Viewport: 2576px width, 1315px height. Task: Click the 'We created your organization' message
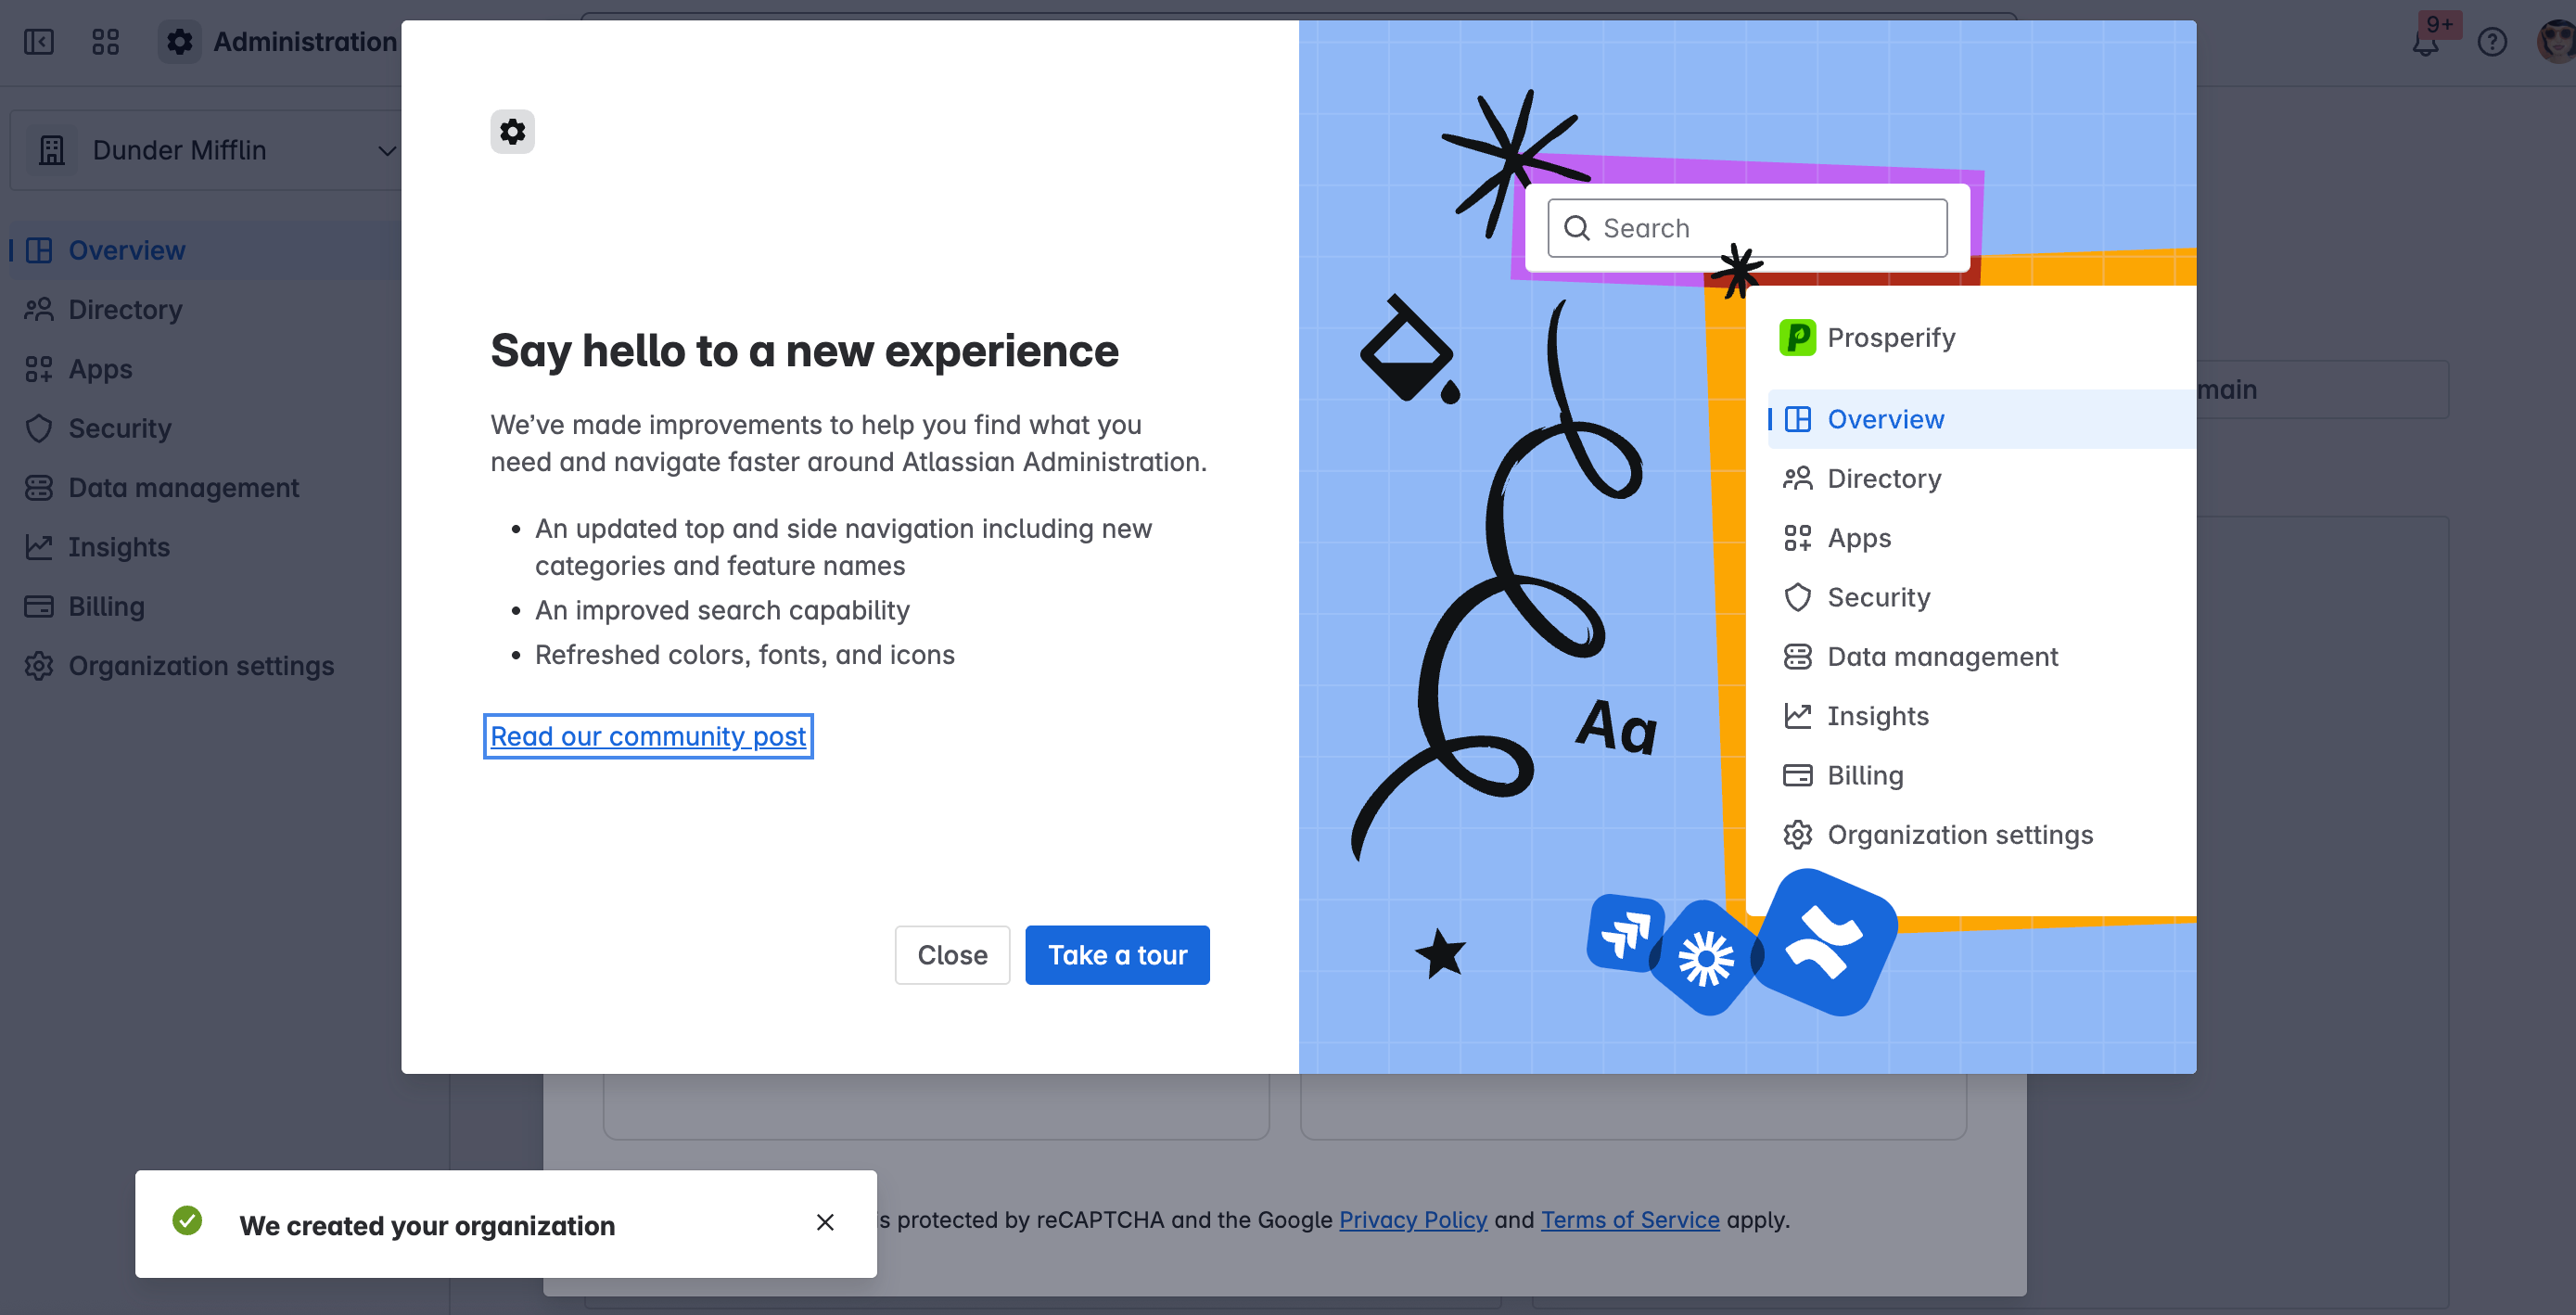click(x=427, y=1225)
